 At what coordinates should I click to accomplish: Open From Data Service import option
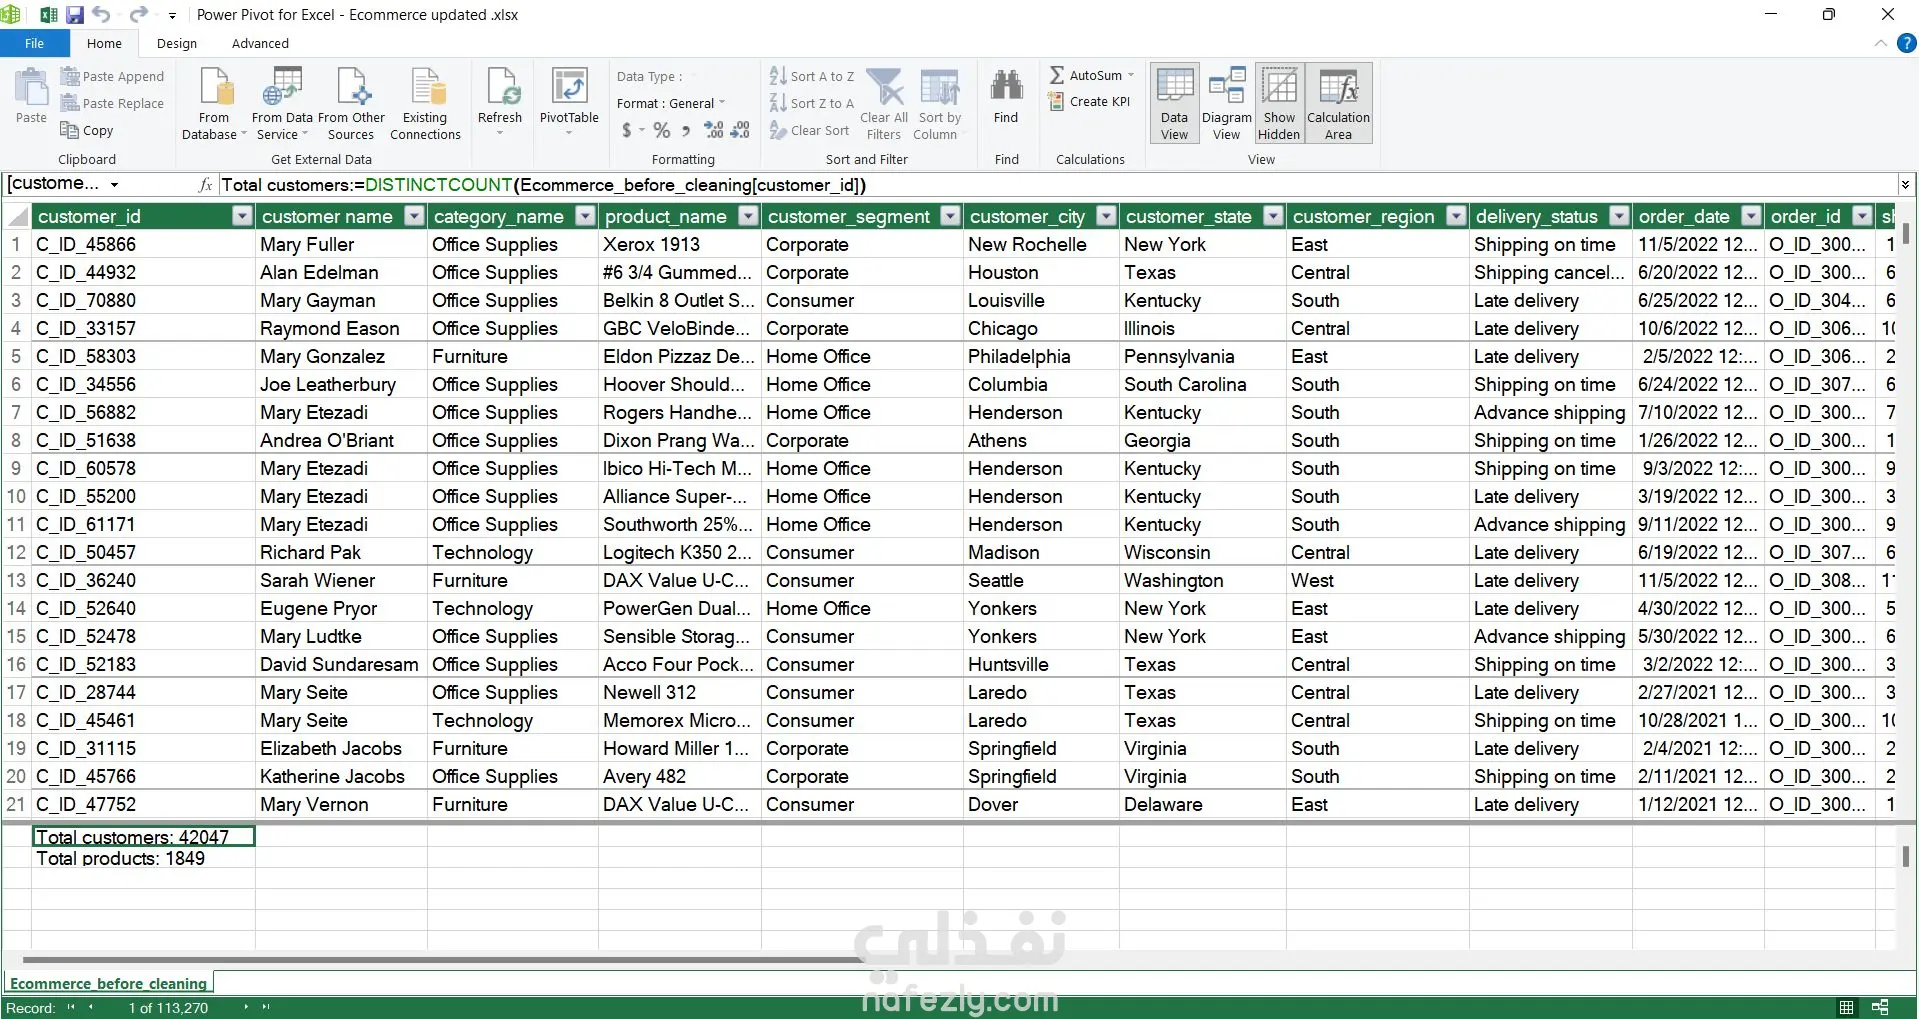[282, 104]
